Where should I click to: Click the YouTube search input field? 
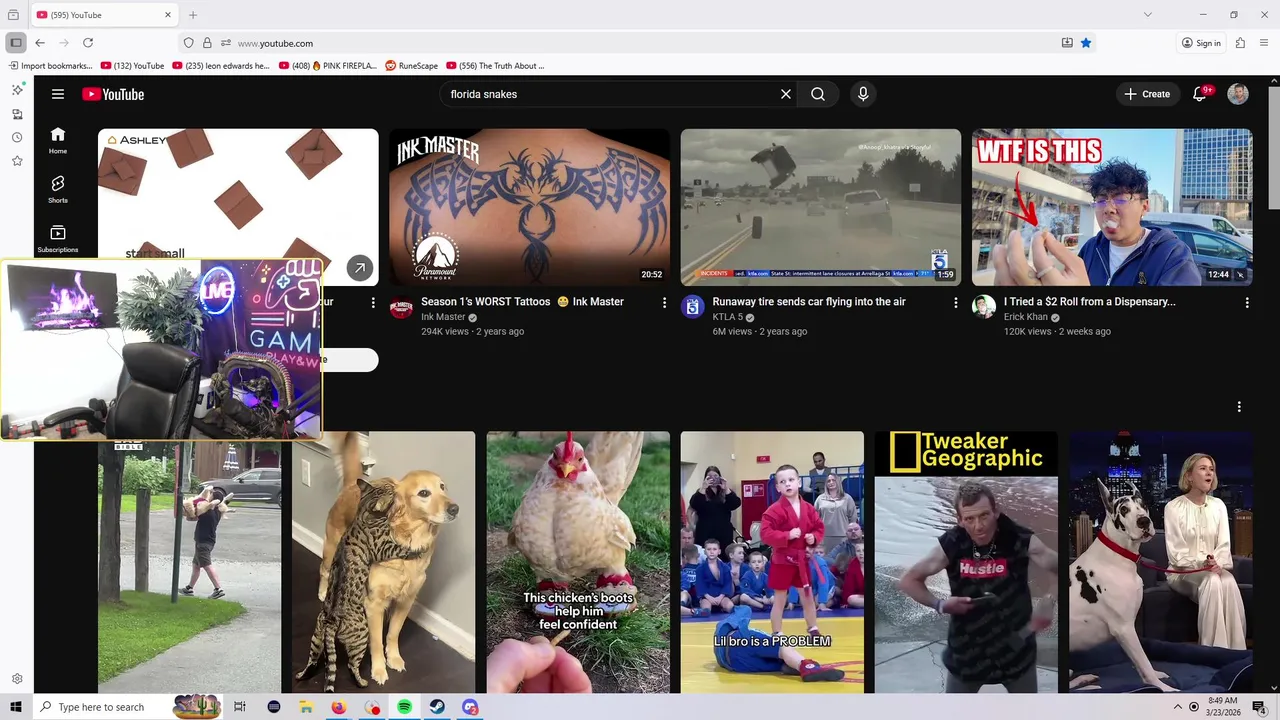click(610, 94)
